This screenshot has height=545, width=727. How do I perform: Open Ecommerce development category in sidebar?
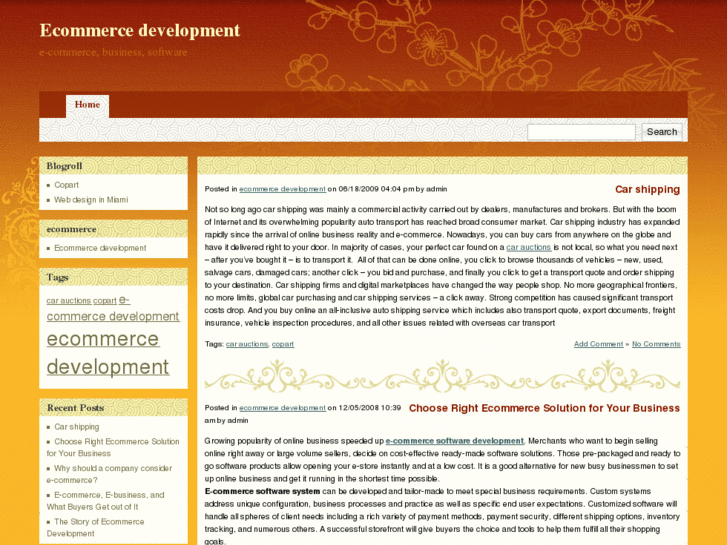coord(100,248)
